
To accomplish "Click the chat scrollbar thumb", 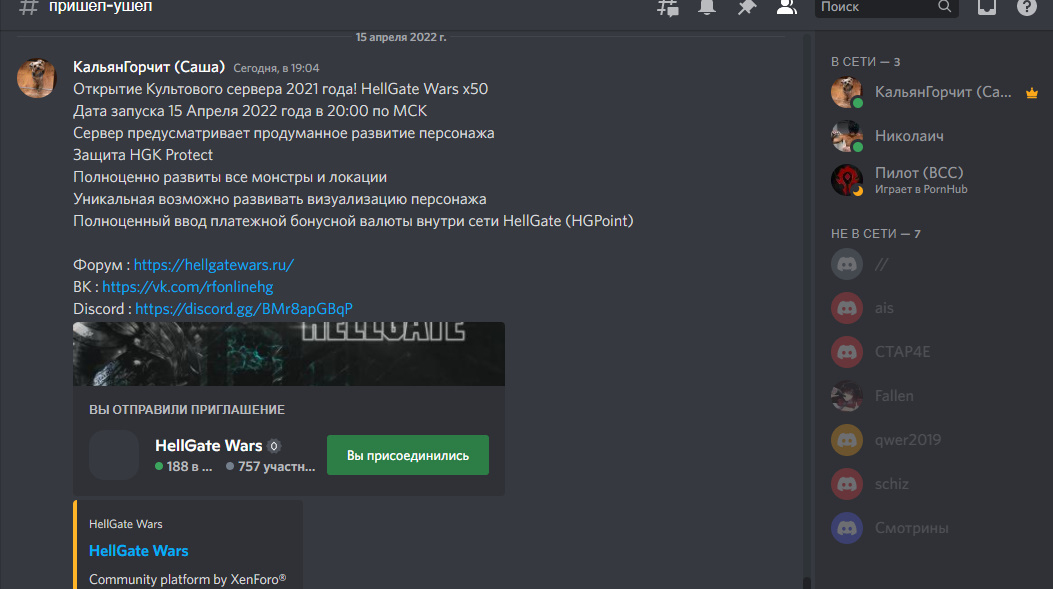I will point(807,582).
